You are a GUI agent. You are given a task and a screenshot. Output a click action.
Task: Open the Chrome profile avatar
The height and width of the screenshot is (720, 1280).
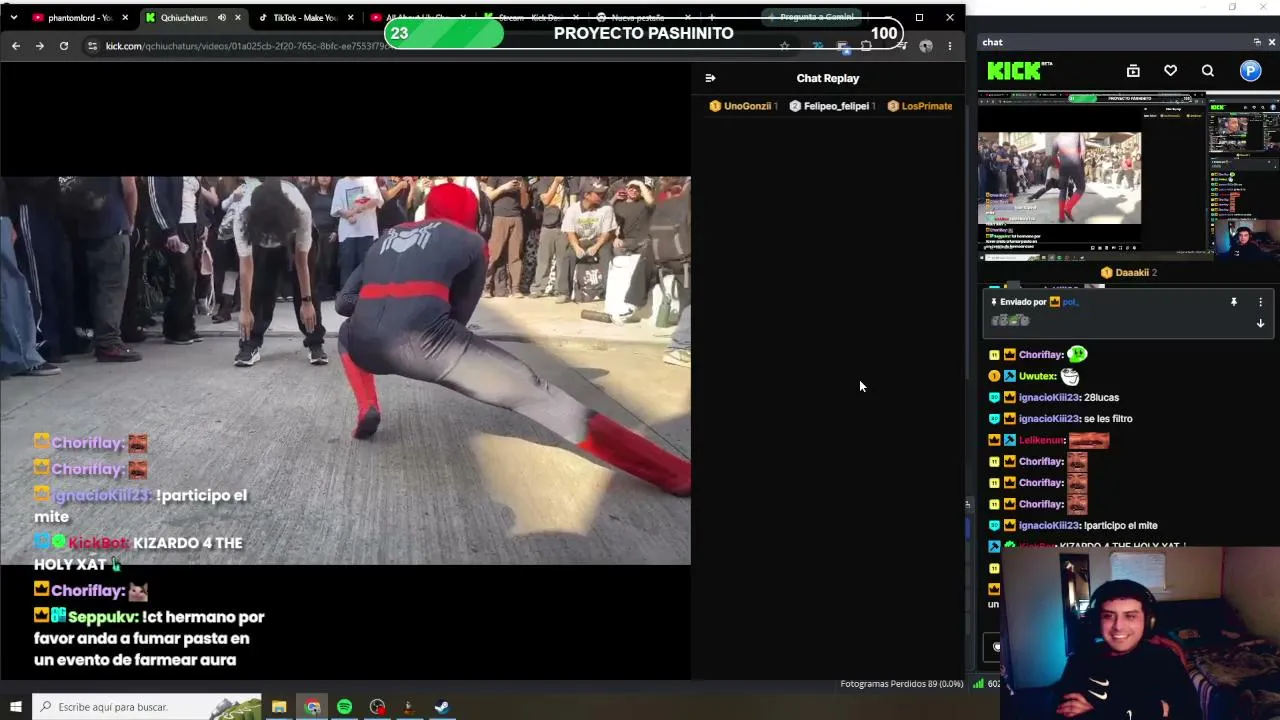[925, 46]
